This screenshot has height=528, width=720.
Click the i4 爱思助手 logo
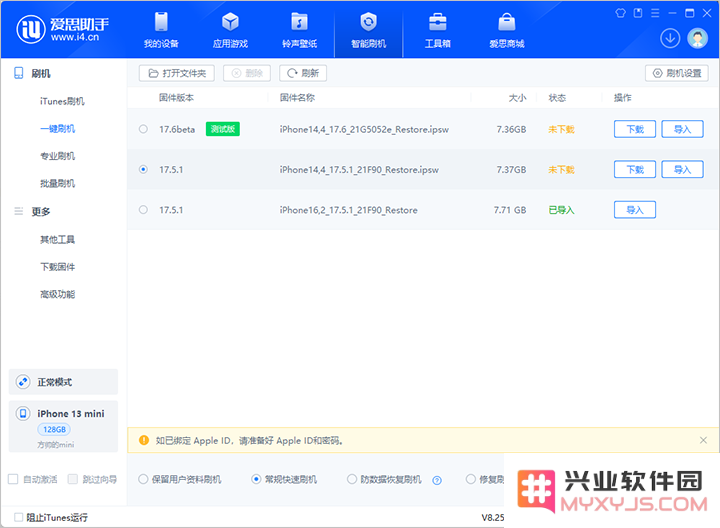[x=63, y=29]
